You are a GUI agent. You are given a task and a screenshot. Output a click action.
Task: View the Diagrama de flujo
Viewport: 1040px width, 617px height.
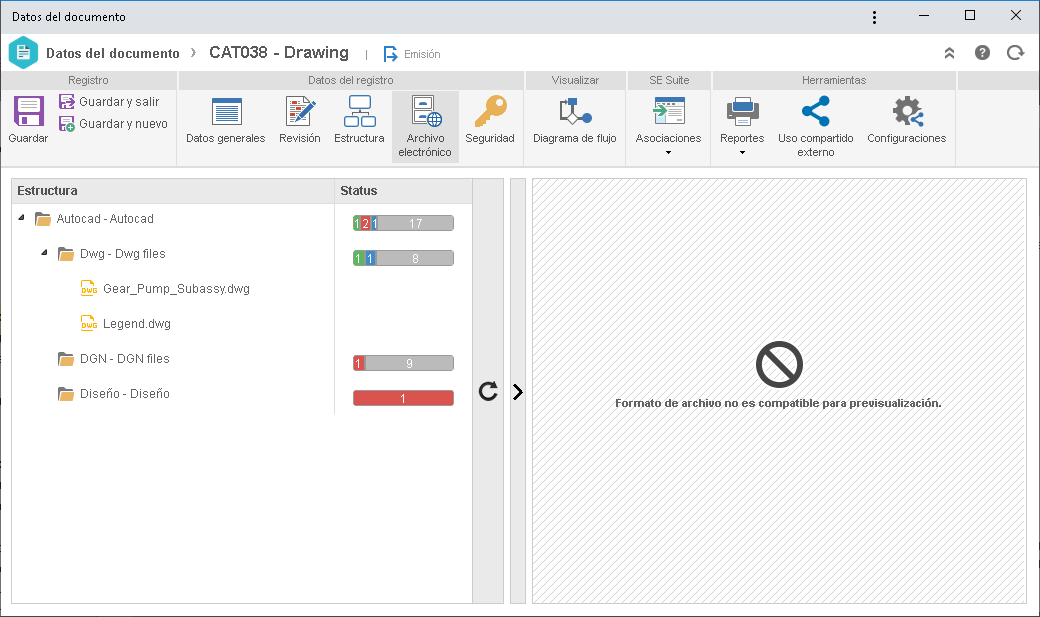575,120
